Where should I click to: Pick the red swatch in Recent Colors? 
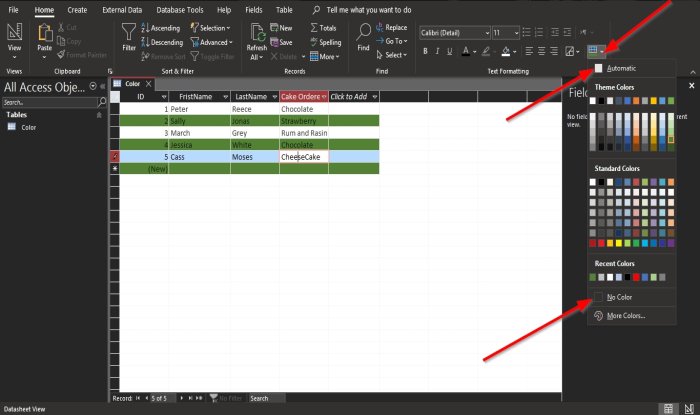point(636,277)
